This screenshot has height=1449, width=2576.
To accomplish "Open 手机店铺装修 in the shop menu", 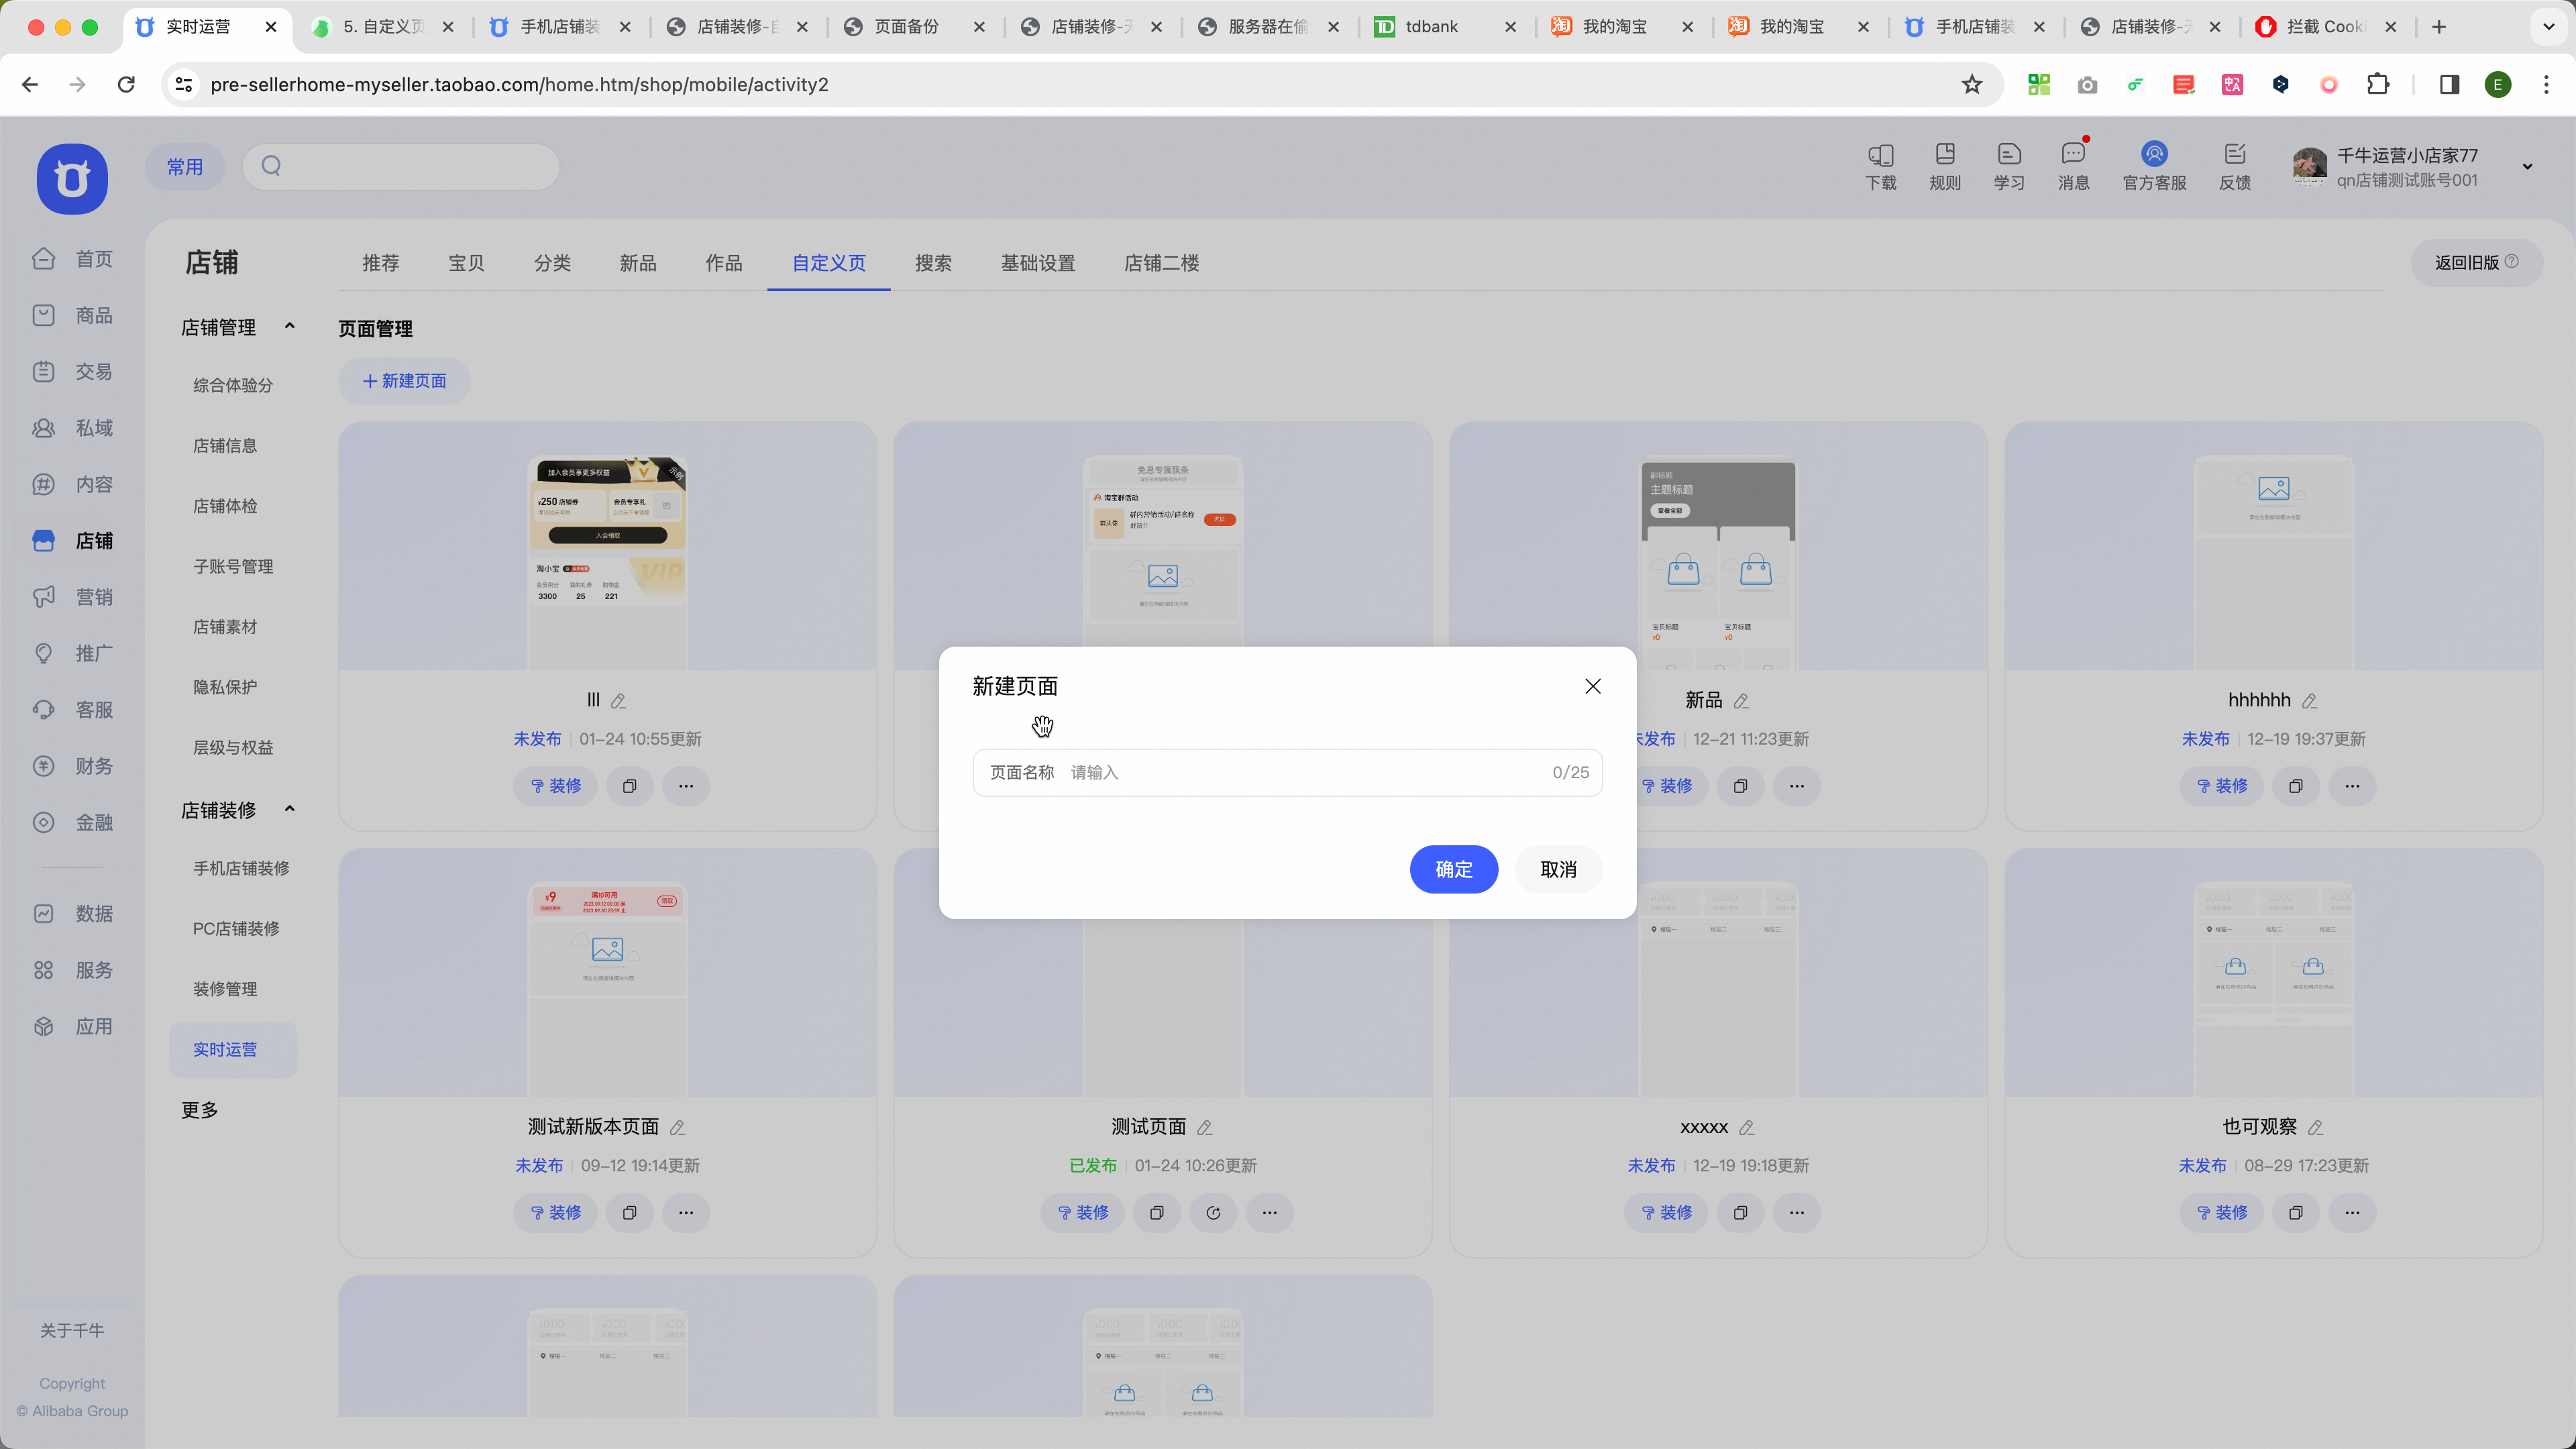I will point(241,868).
